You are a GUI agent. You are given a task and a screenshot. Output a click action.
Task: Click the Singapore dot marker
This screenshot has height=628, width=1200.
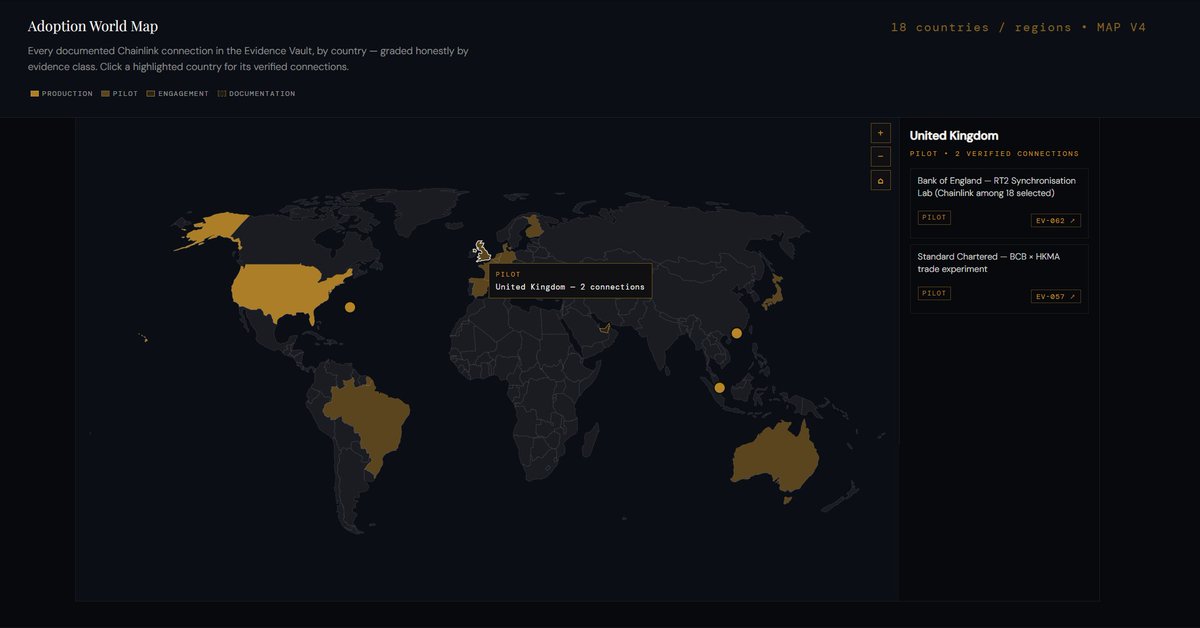pos(719,388)
